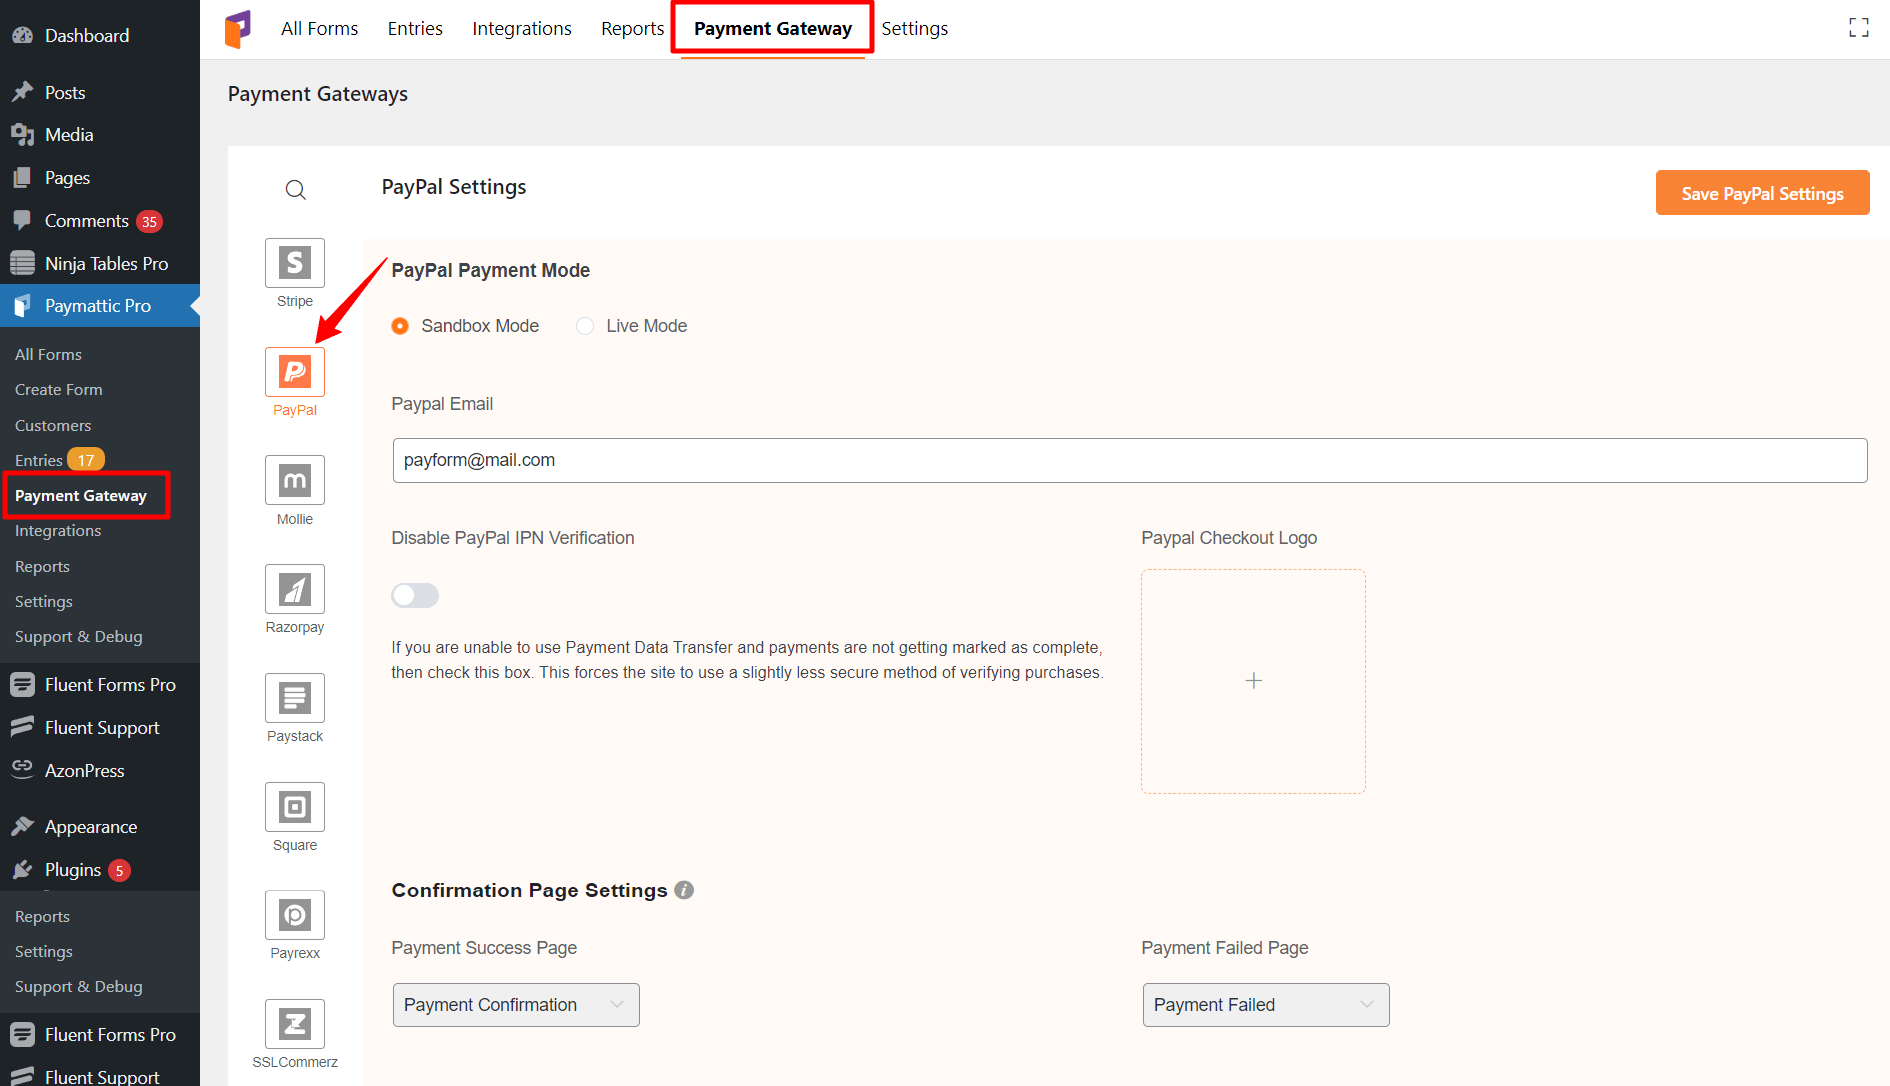Image resolution: width=1890 pixels, height=1086 pixels.
Task: Open All Forms in sidebar submenu
Action: pos(48,355)
